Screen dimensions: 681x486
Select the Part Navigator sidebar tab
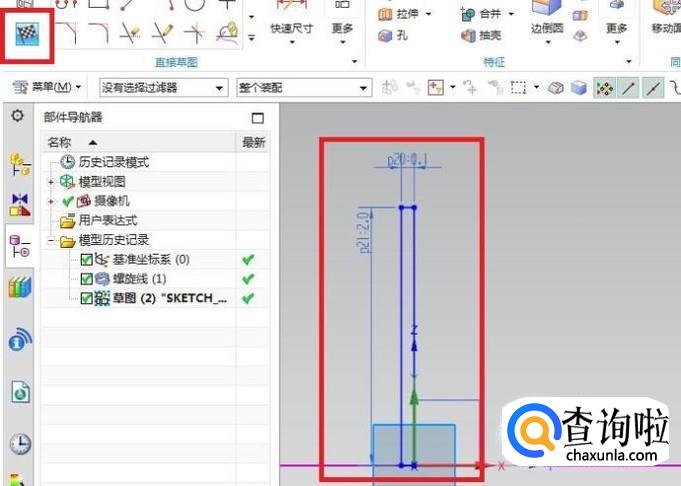[20, 246]
